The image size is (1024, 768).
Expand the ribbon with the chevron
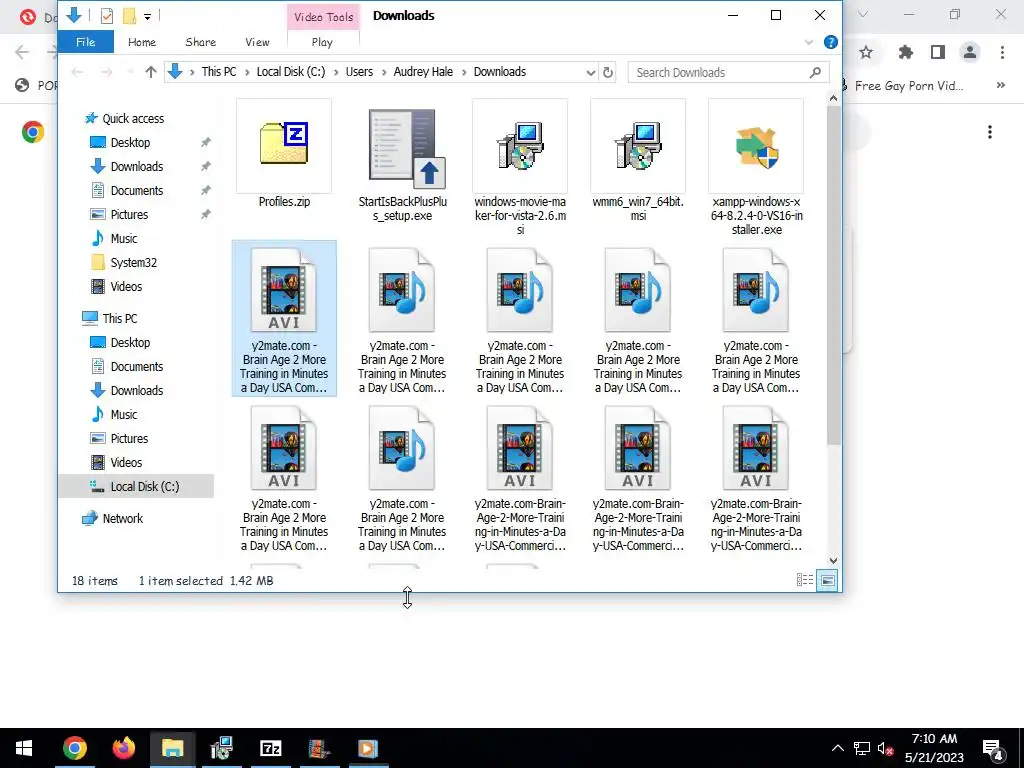808,42
